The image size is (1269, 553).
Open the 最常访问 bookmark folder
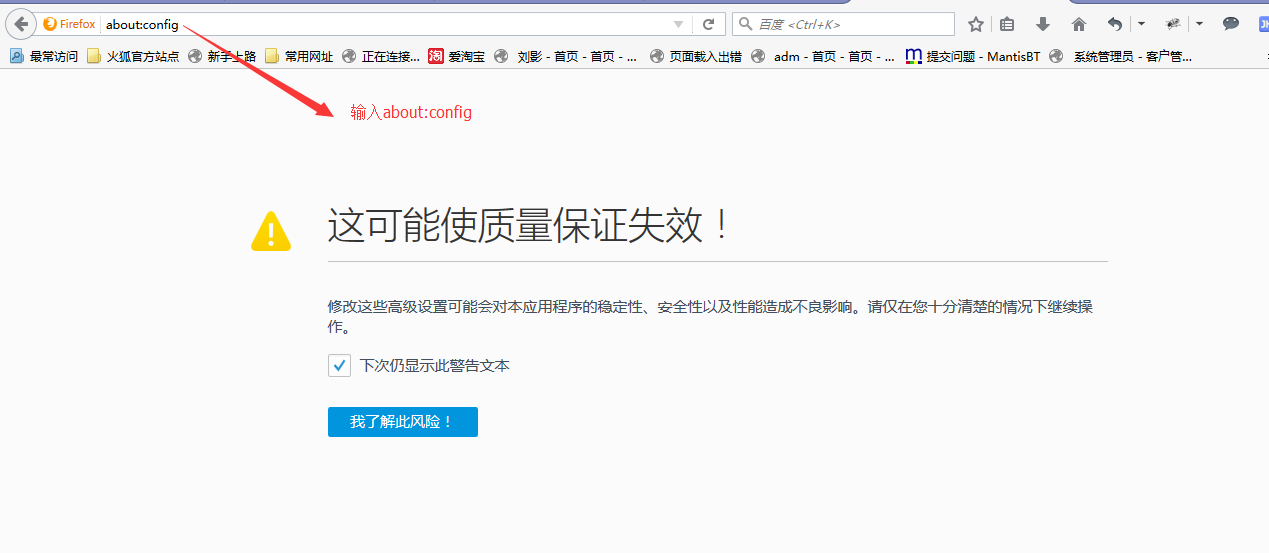pos(44,57)
